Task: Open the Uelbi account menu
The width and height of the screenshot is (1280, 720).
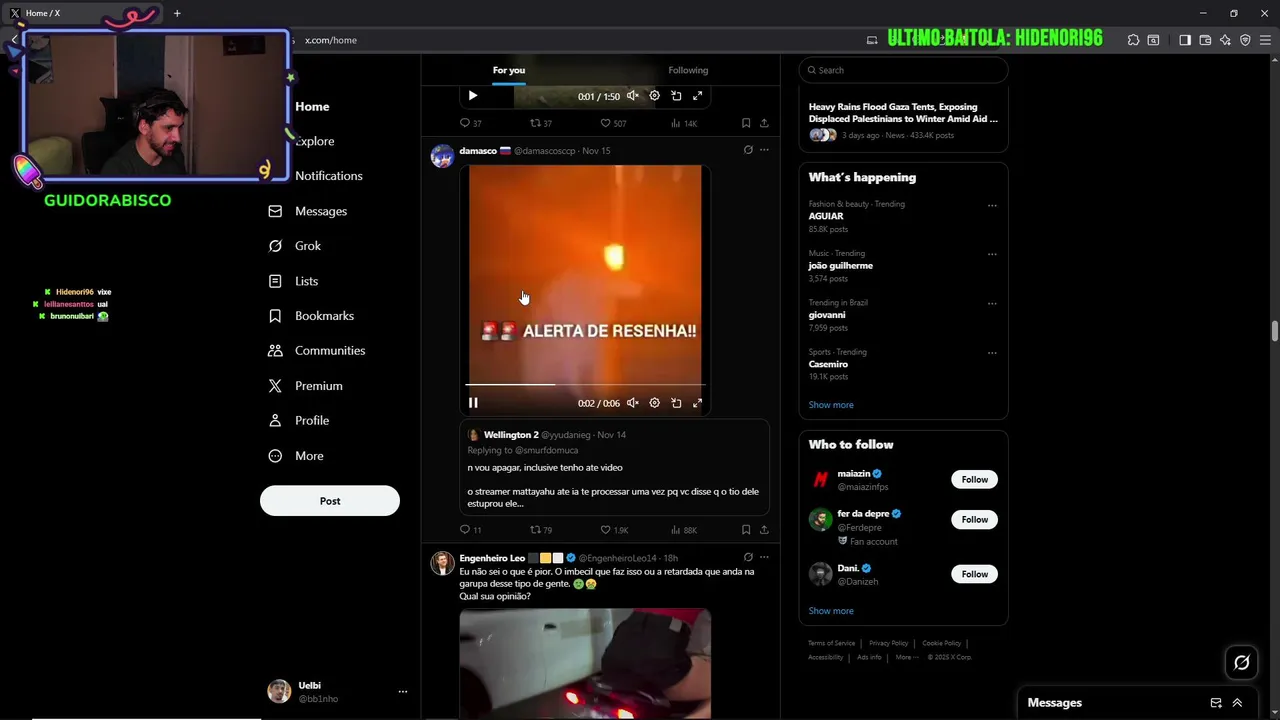Action: (338, 692)
